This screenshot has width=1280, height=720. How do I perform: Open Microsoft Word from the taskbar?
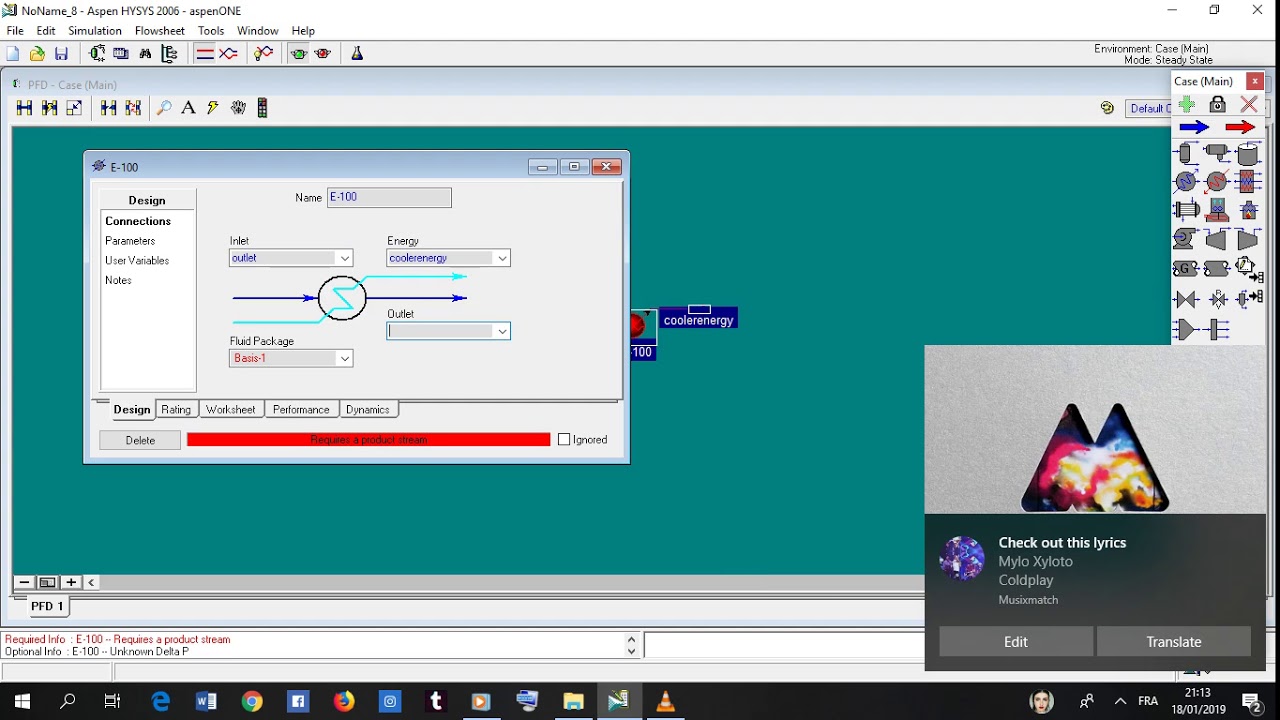206,701
